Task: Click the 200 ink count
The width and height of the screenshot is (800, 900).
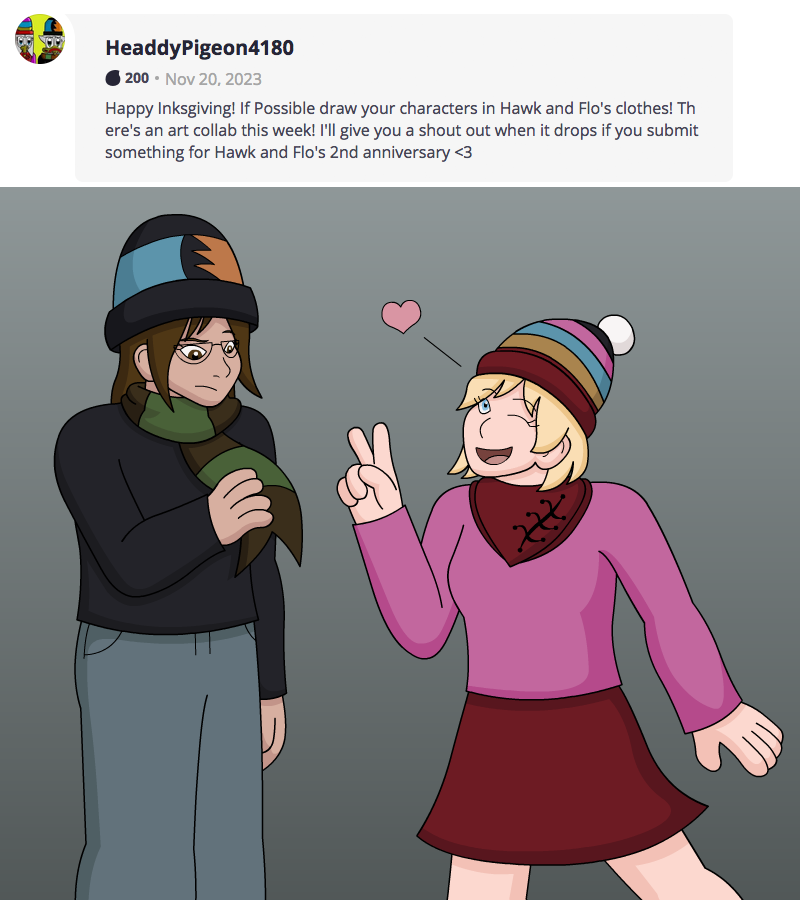Action: (137, 78)
